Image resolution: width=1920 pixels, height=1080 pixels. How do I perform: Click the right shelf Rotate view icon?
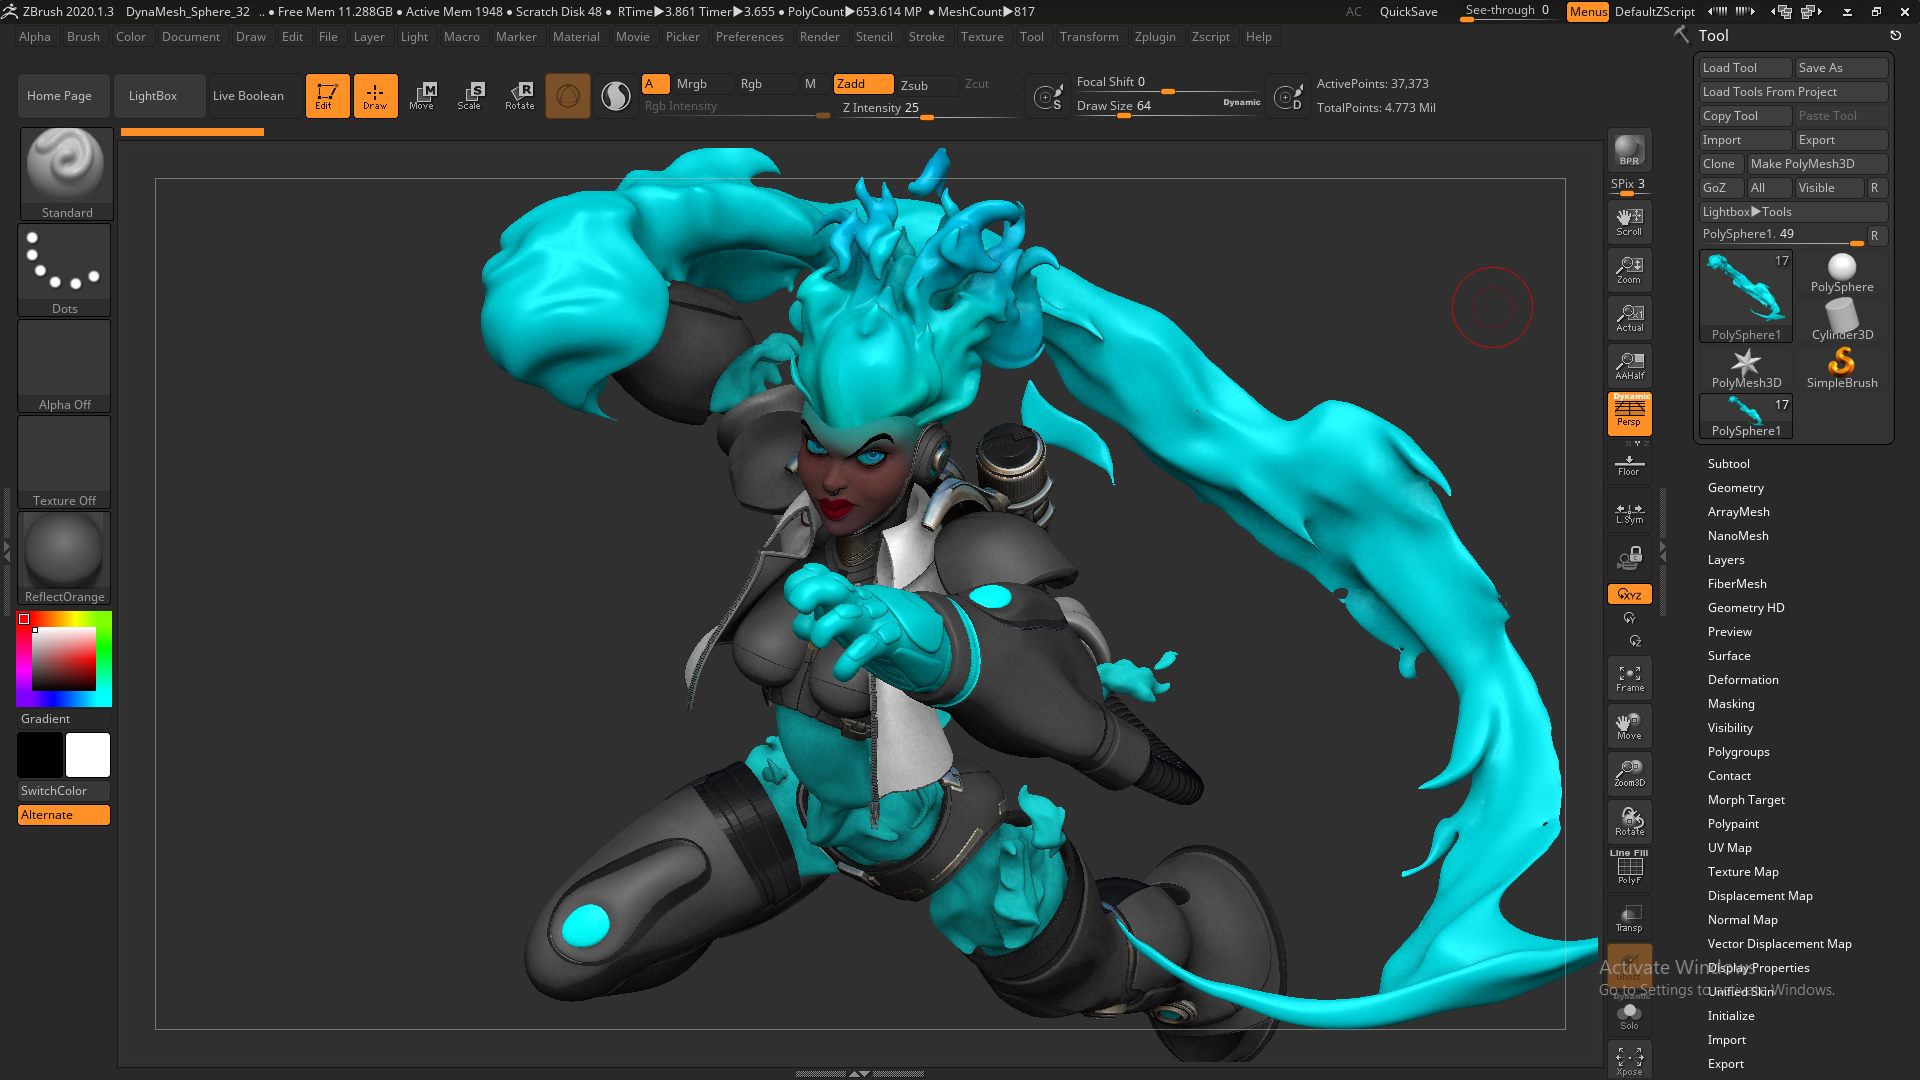tap(1629, 822)
